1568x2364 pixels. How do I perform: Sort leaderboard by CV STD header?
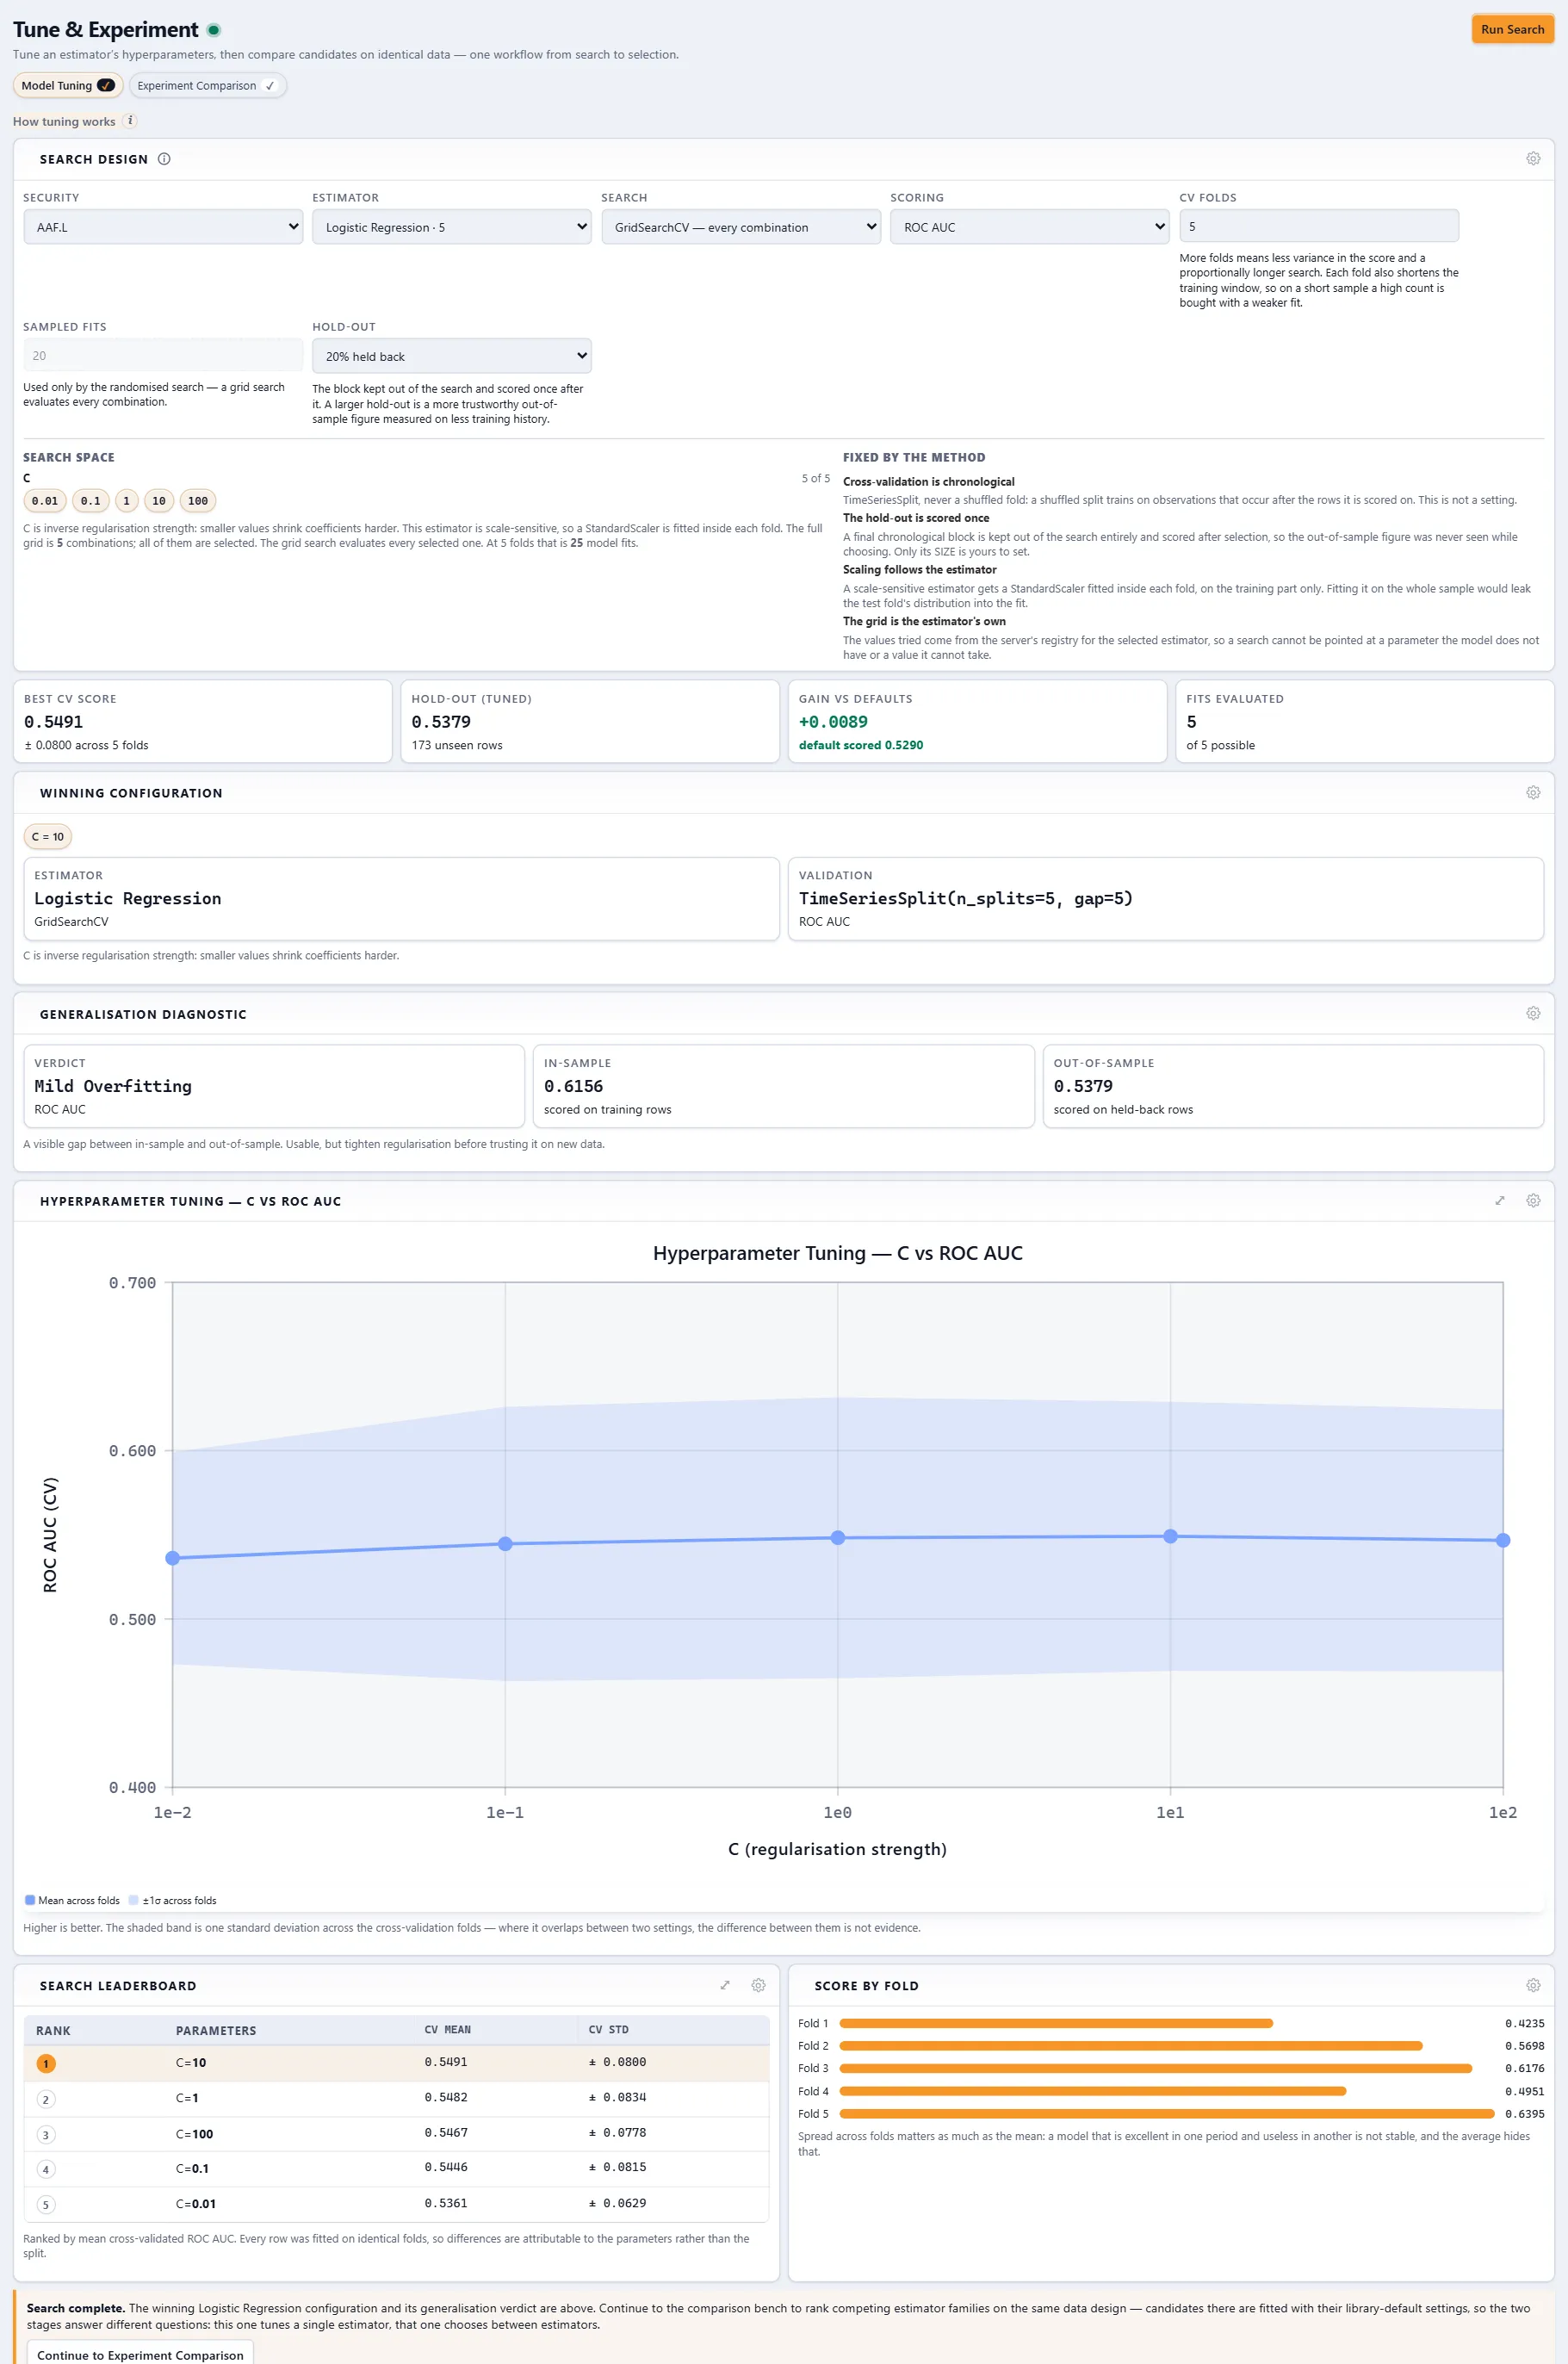pyautogui.click(x=608, y=2030)
